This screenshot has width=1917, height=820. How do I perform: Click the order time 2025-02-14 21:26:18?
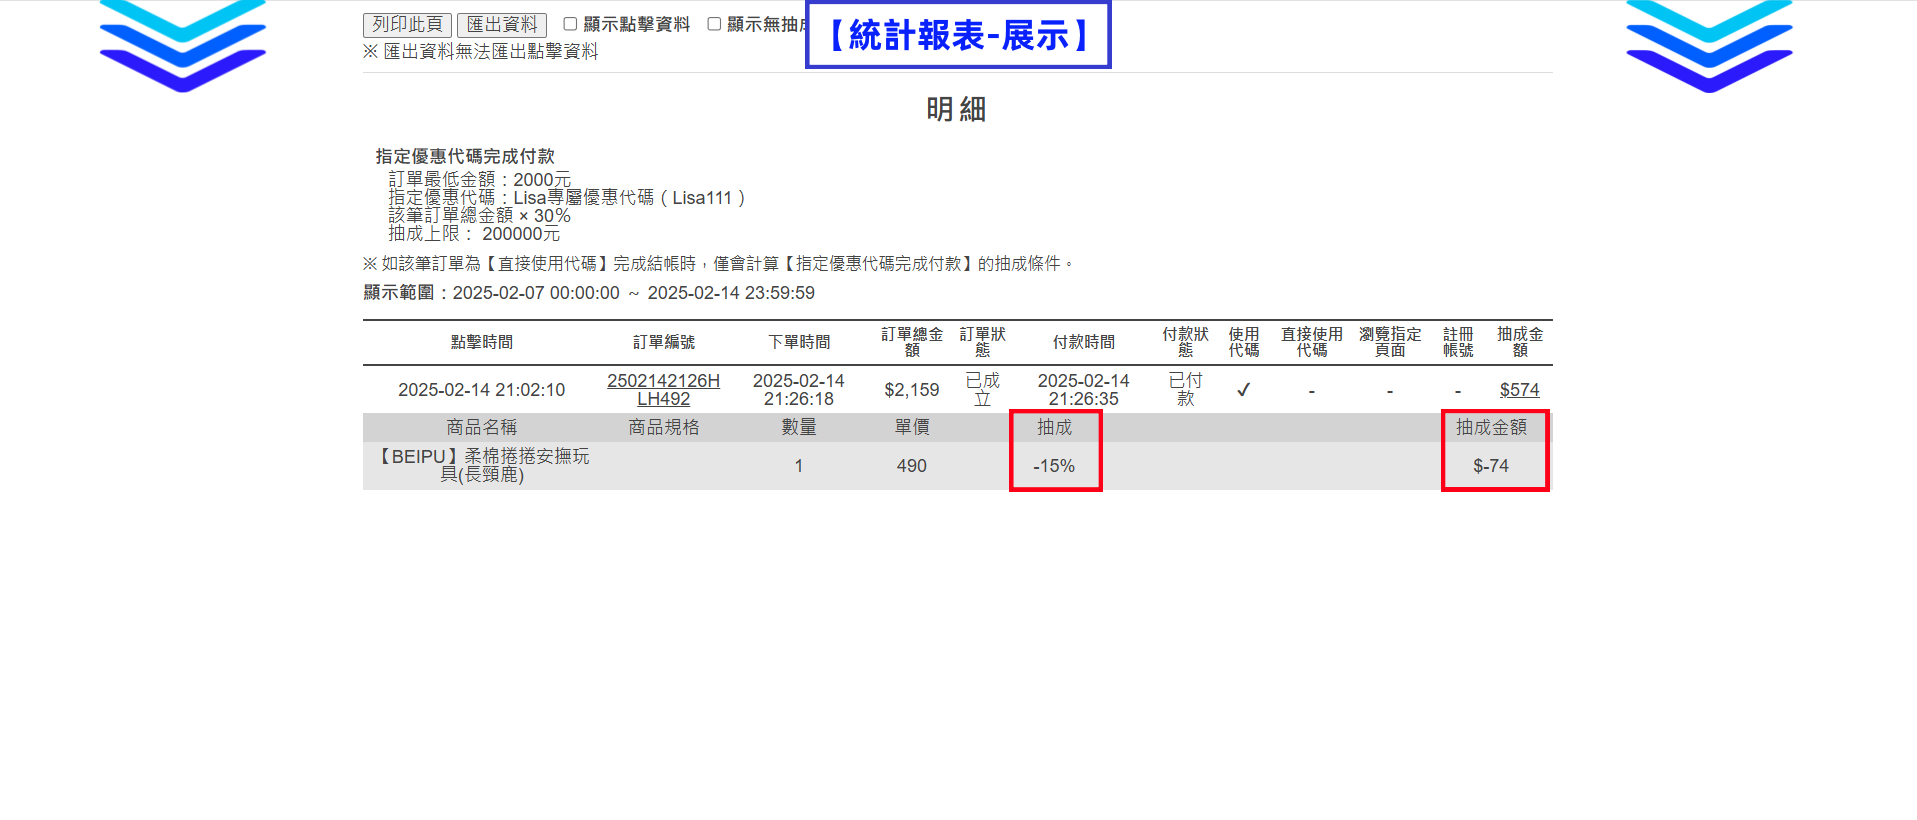[799, 390]
